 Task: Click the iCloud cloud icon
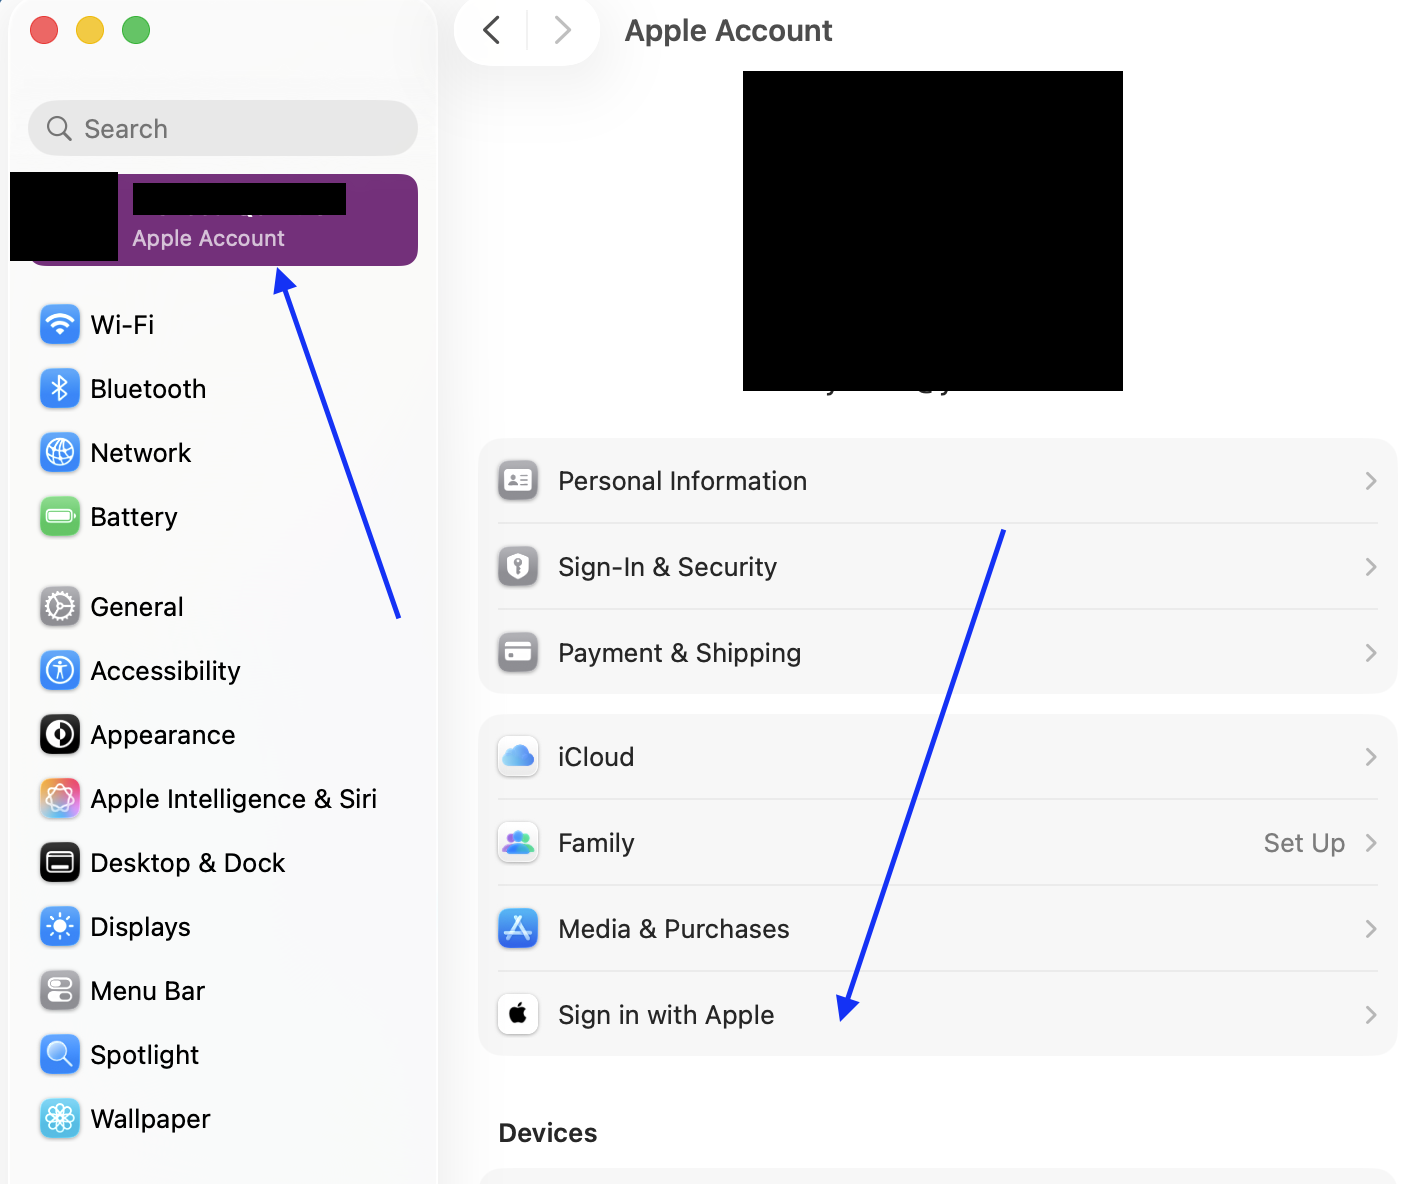[518, 757]
